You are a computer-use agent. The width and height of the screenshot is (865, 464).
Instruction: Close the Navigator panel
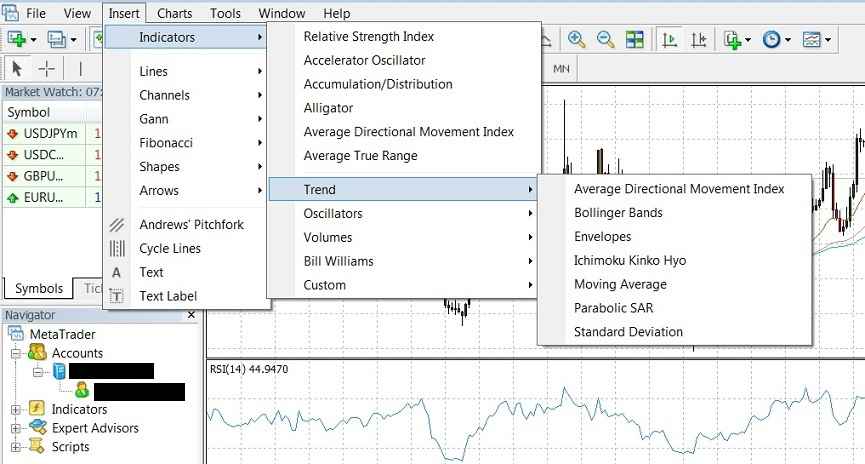click(192, 315)
